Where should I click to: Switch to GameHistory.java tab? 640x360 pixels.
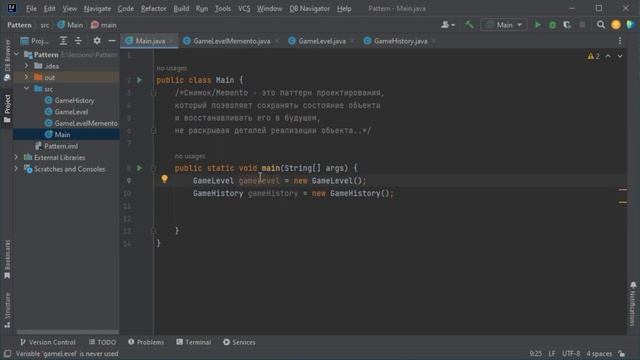(x=400, y=41)
